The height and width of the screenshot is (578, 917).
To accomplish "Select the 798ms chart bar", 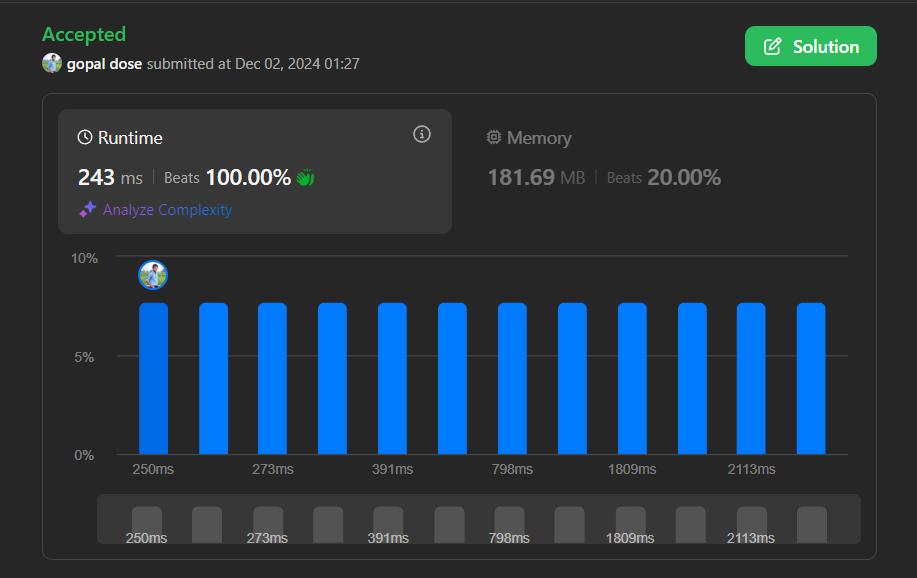I will [512, 379].
